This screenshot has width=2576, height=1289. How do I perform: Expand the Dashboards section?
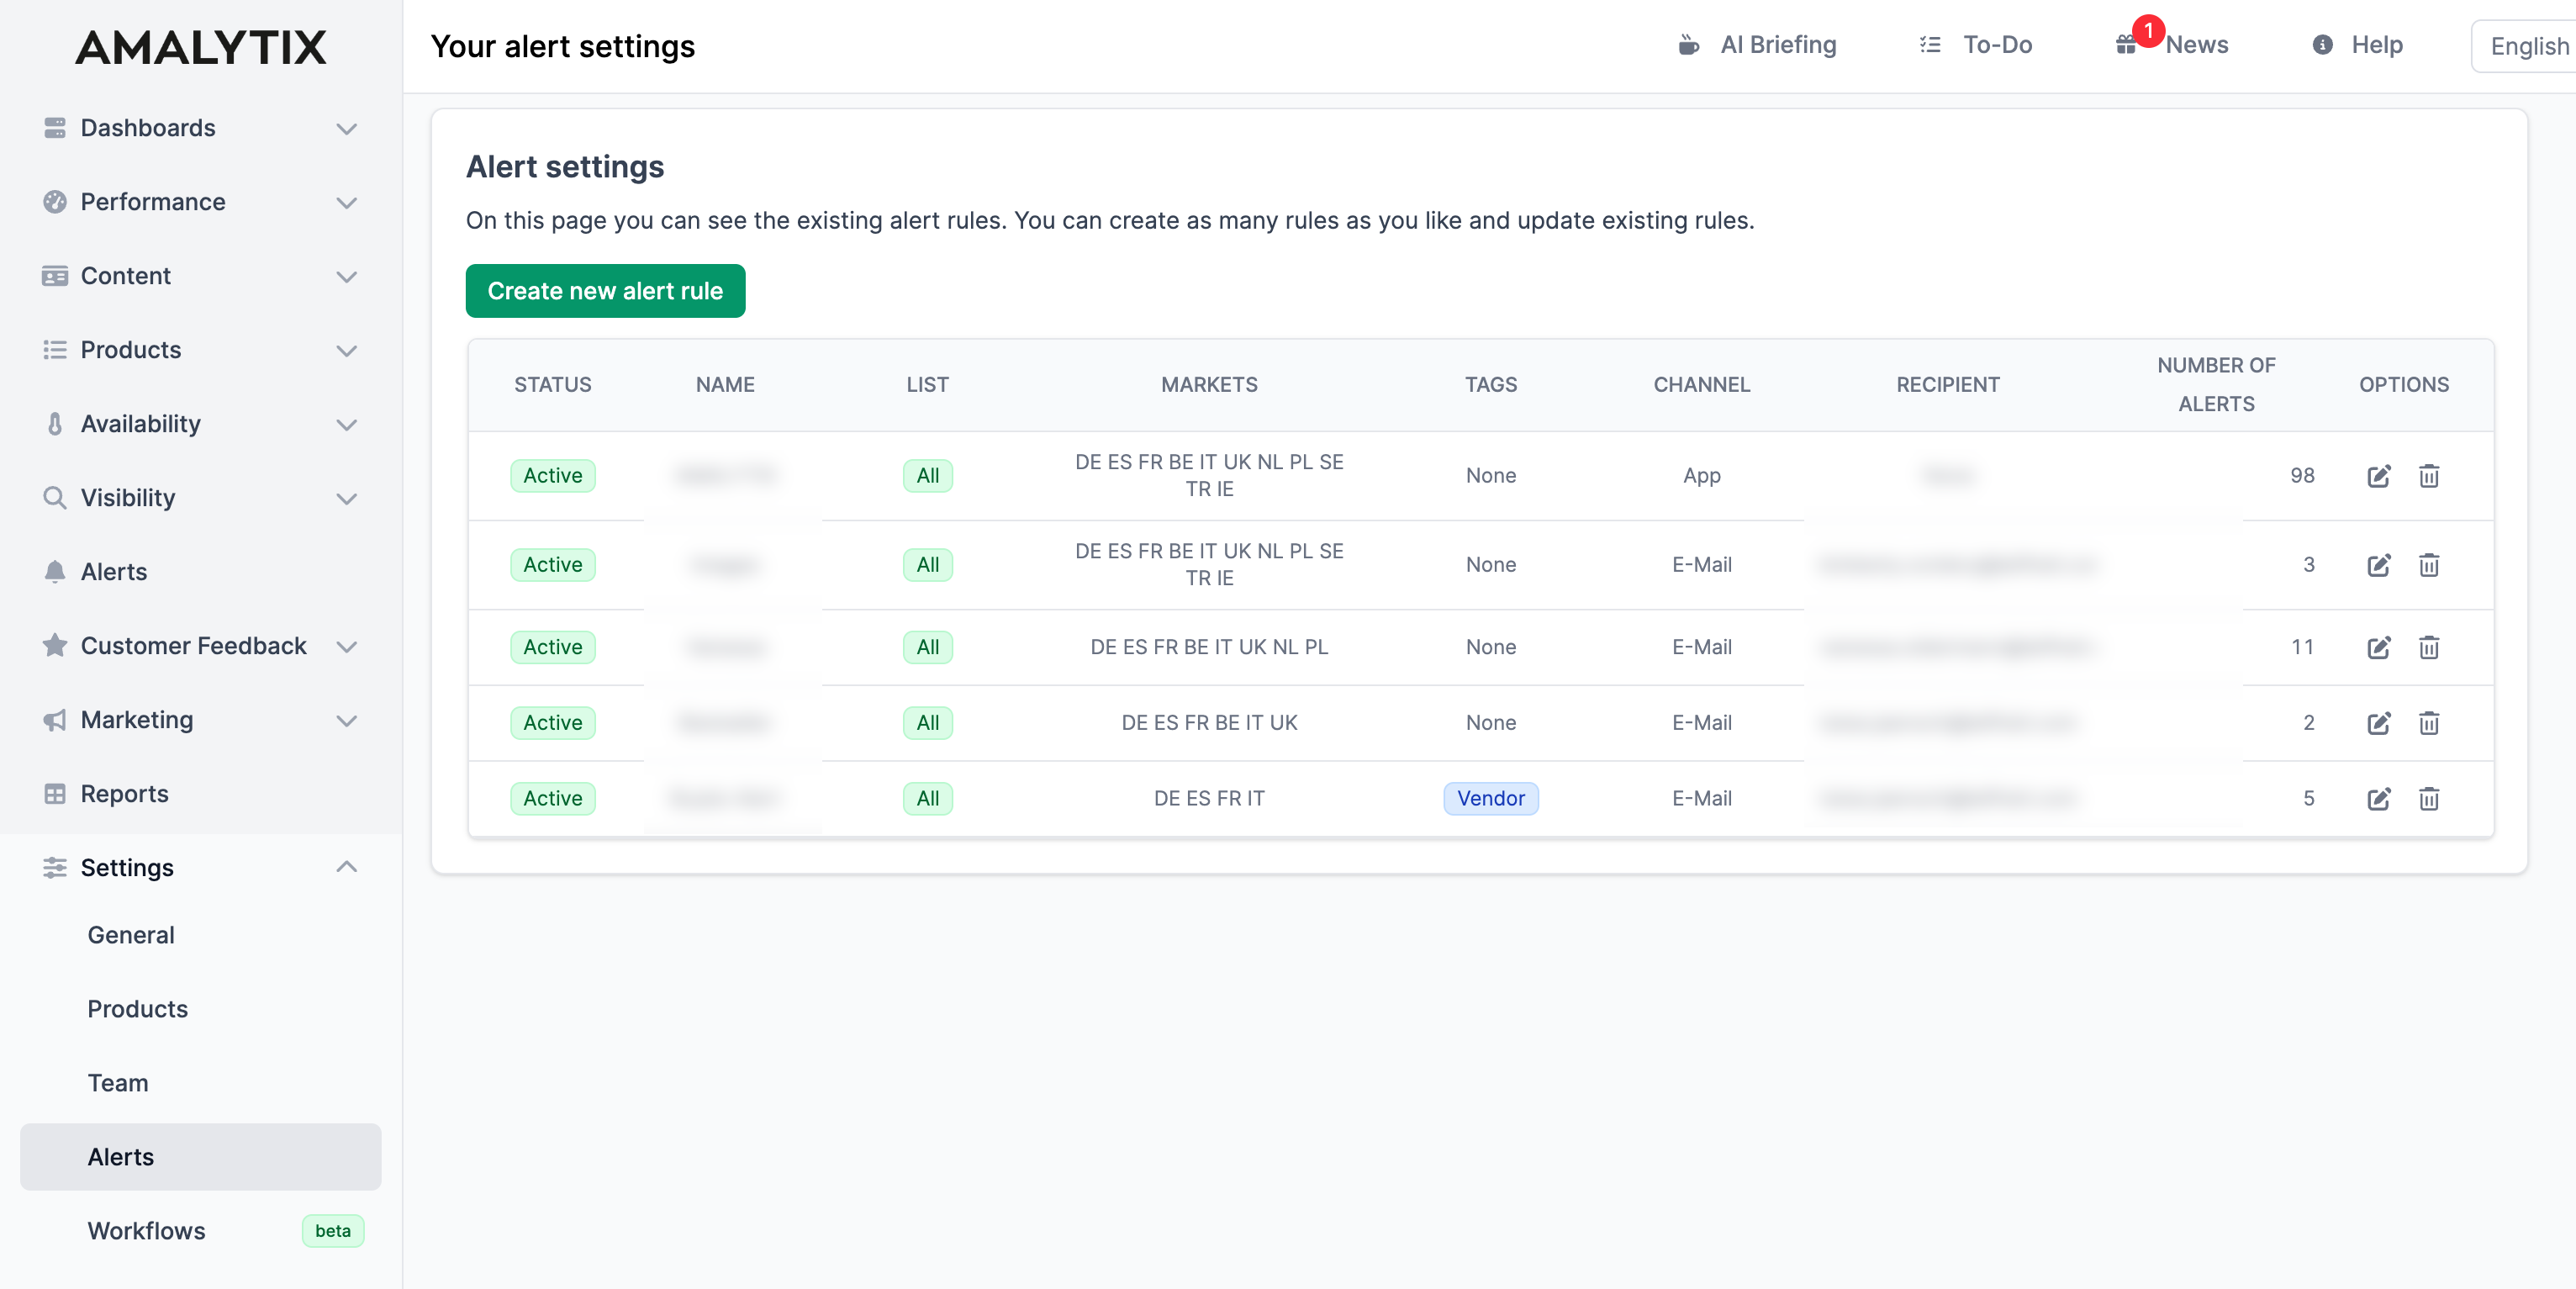click(x=347, y=128)
